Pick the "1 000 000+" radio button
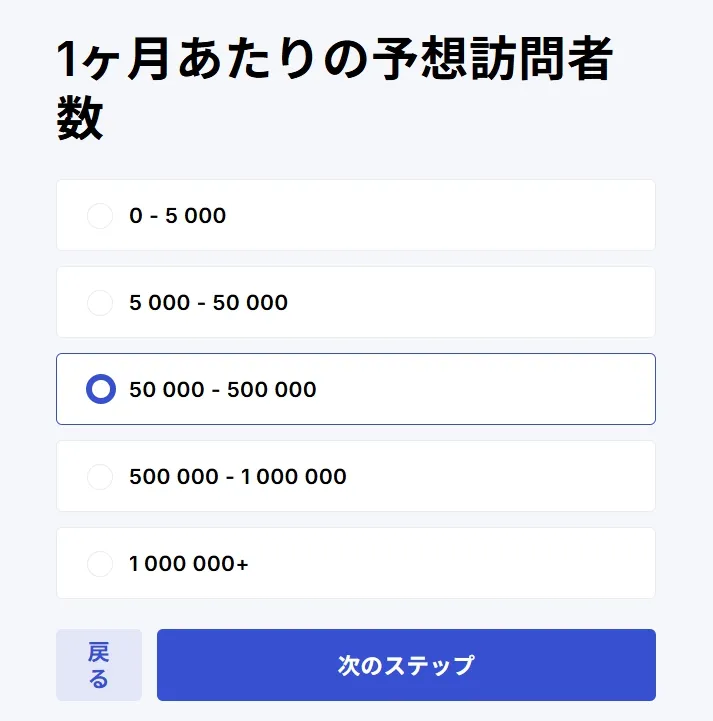Image resolution: width=713 pixels, height=721 pixels. (x=100, y=564)
